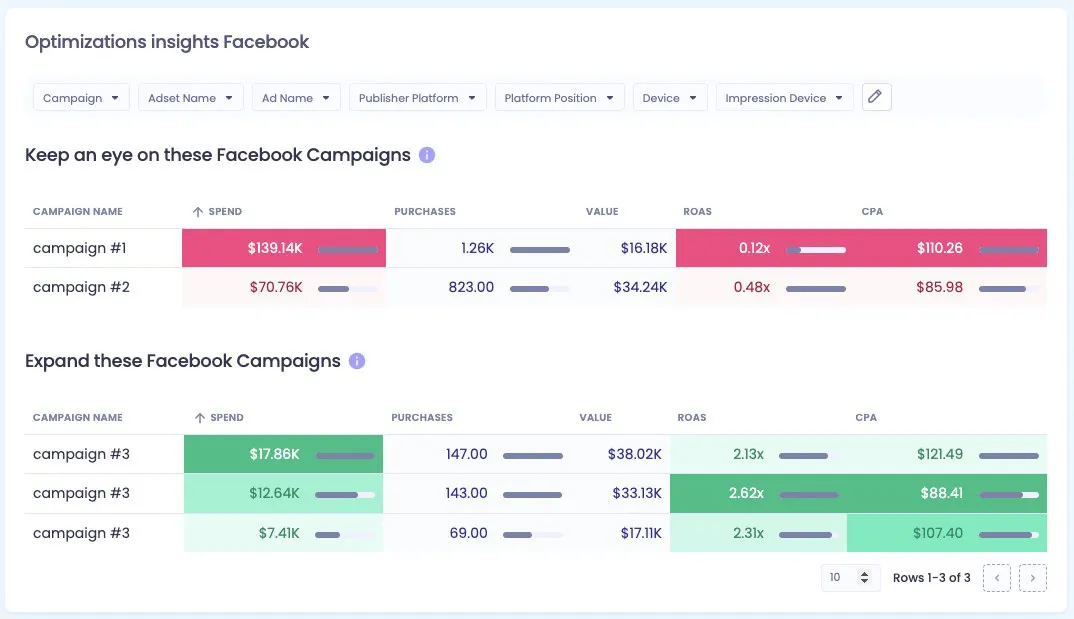1074x619 pixels.
Task: Sort Keep-an-eye table by CPA header
Action: click(x=872, y=212)
